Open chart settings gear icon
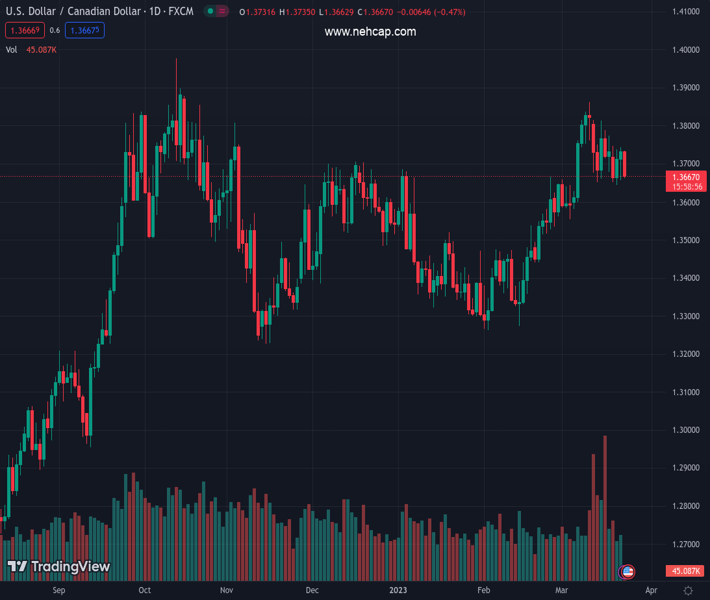Screen dimensions: 710x600 coord(688,590)
